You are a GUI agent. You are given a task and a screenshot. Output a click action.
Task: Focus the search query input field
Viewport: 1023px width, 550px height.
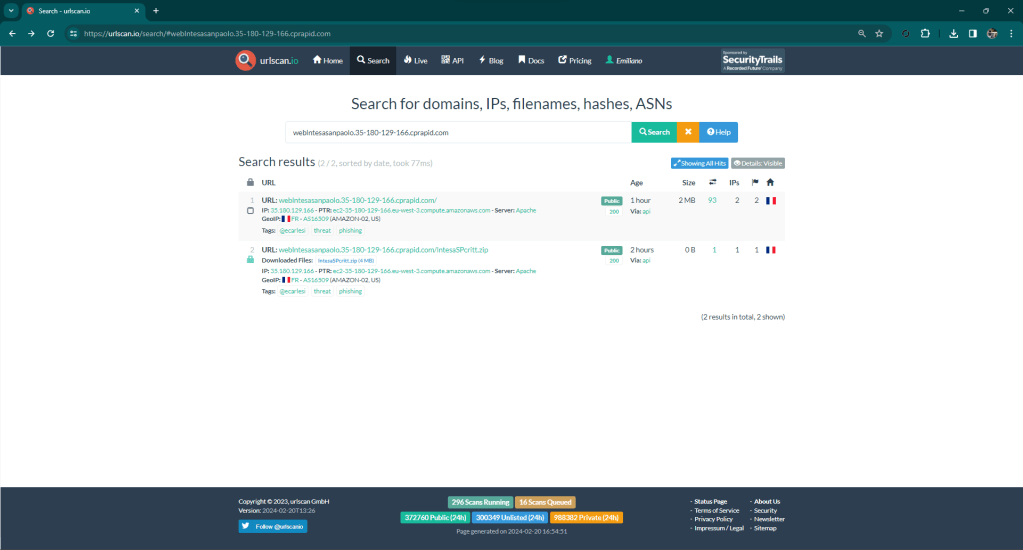pyautogui.click(x=458, y=132)
